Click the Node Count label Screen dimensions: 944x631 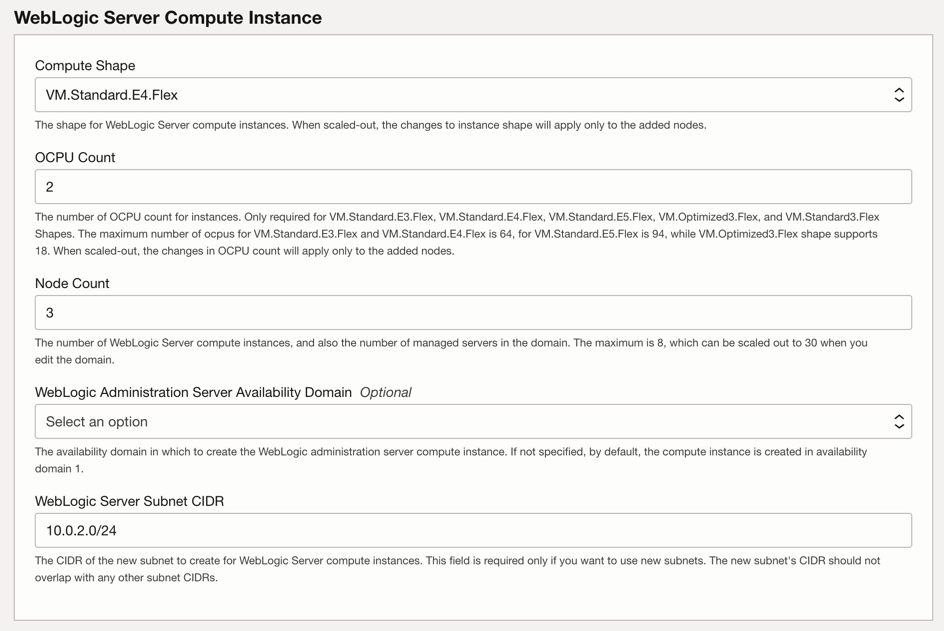[72, 284]
